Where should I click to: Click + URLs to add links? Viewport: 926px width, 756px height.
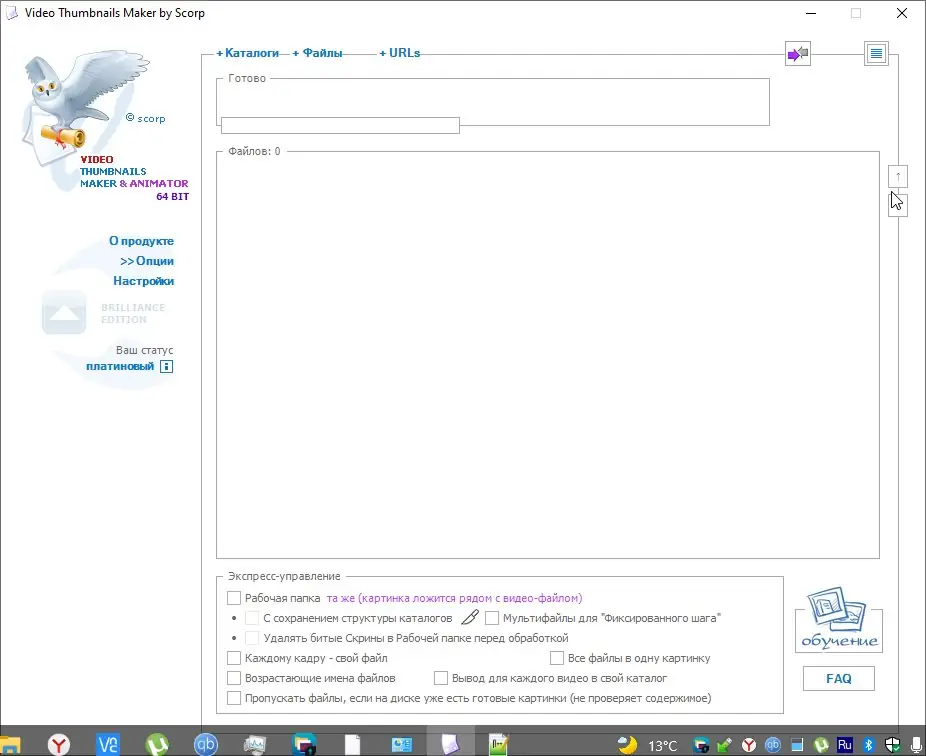[400, 53]
